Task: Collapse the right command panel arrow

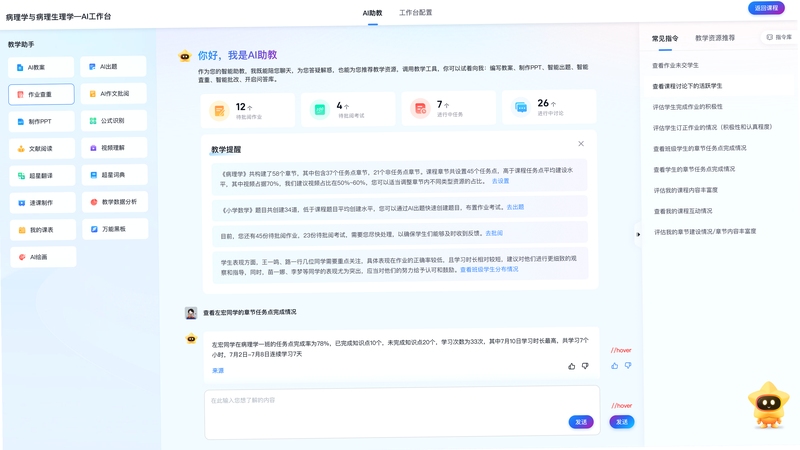Action: [x=638, y=234]
